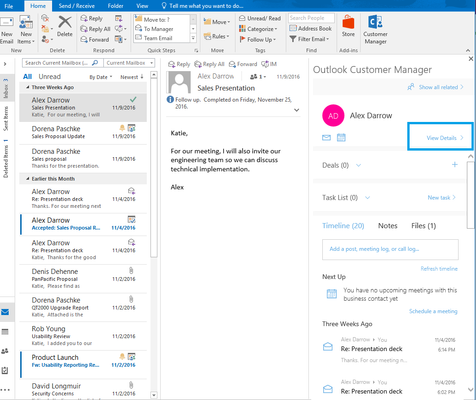This screenshot has height=400, width=476.
Task: Select the Unread mail filter
Action: point(50,77)
